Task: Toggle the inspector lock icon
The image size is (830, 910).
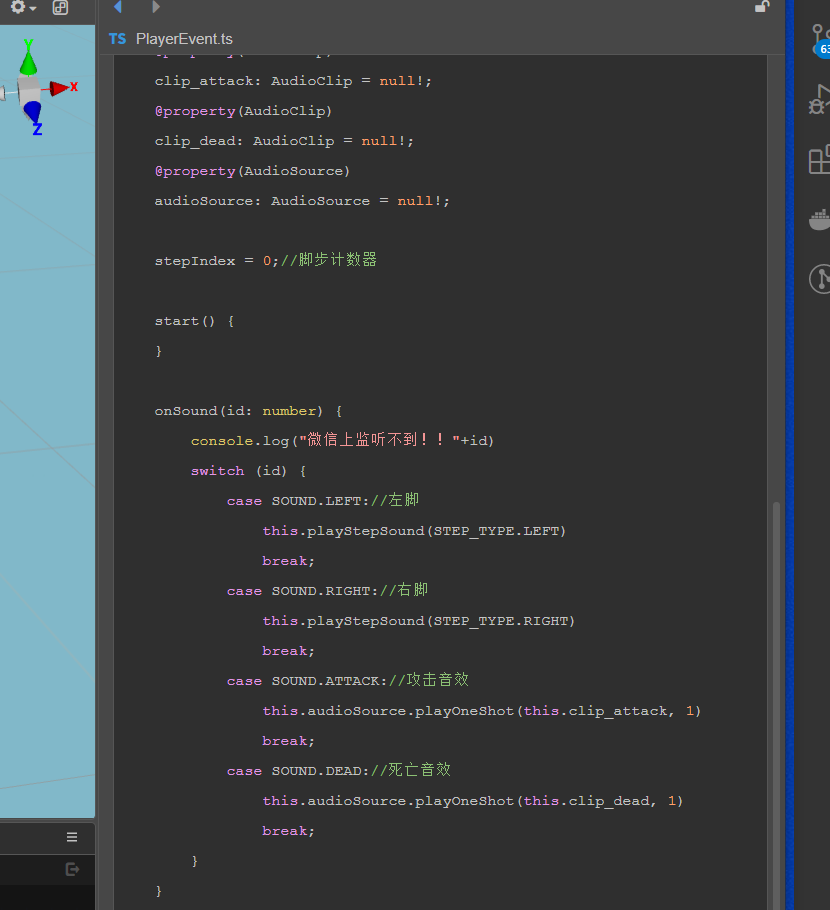Action: (x=762, y=6)
